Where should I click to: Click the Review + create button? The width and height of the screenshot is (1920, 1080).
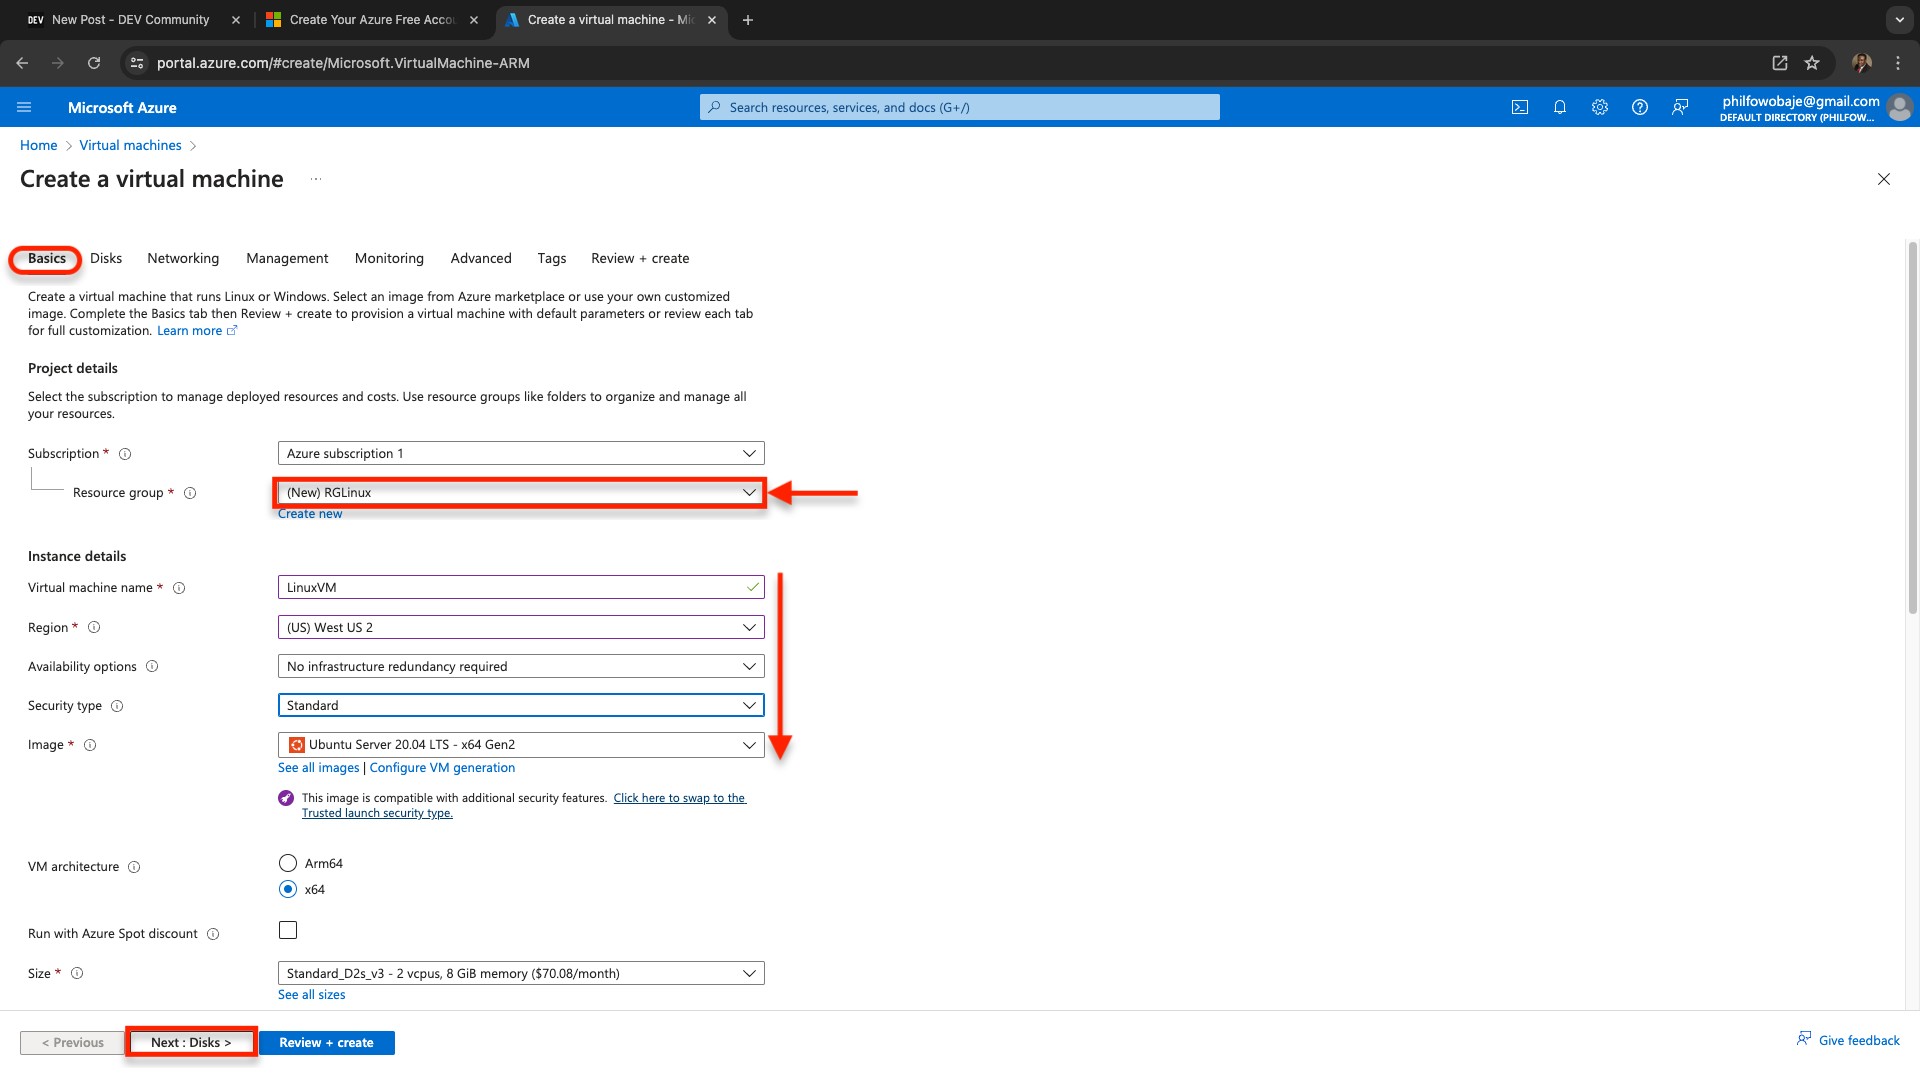(x=326, y=1042)
